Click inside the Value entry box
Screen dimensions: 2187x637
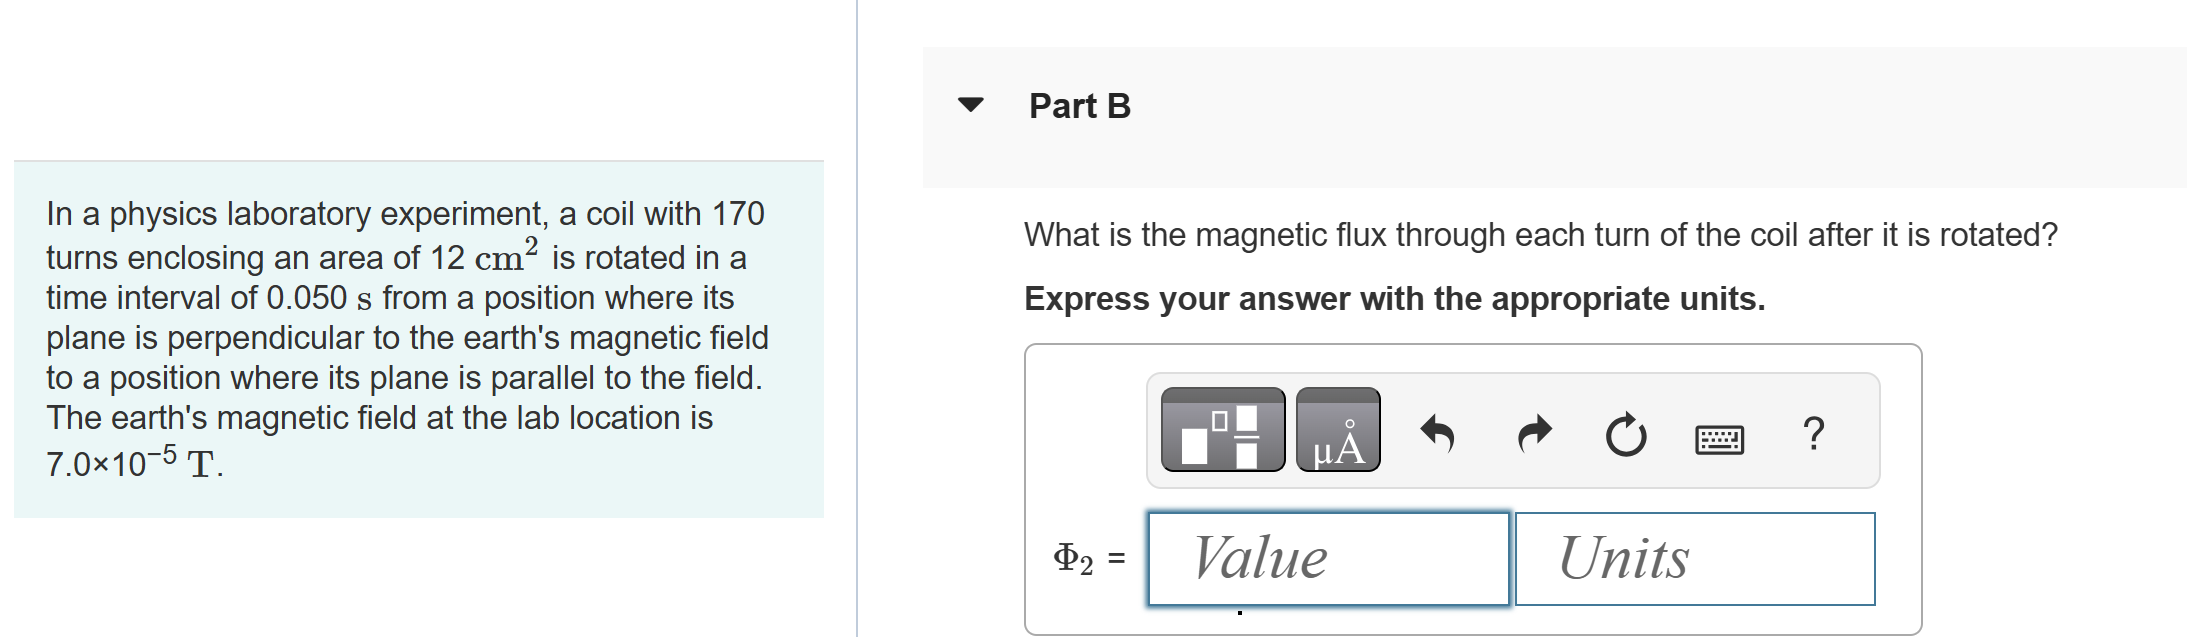click(x=1328, y=558)
